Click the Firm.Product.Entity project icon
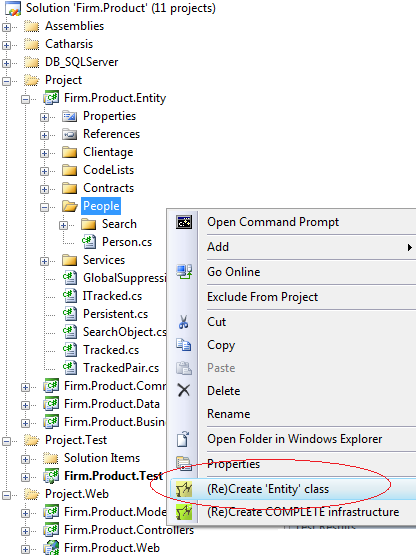The image size is (416, 555). (51, 98)
